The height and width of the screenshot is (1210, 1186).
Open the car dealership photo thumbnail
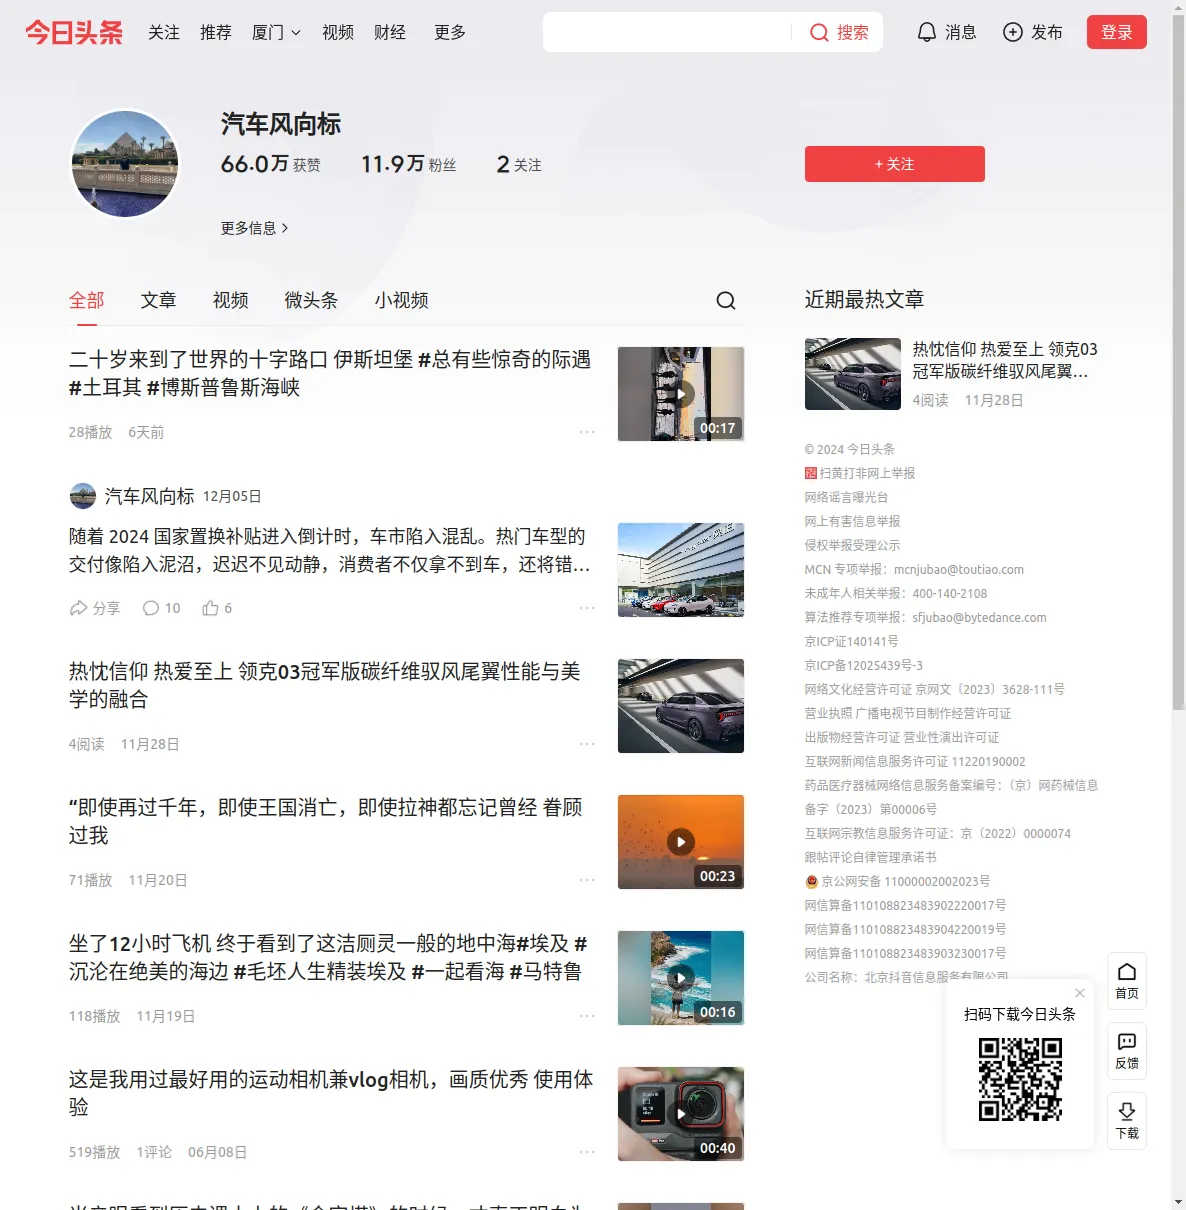681,570
